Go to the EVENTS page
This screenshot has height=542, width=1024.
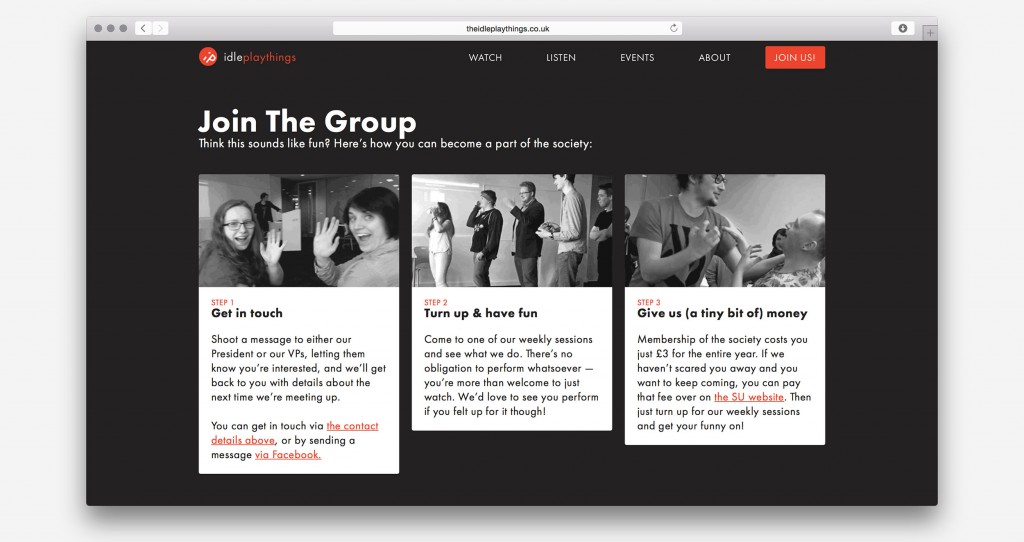(x=637, y=57)
